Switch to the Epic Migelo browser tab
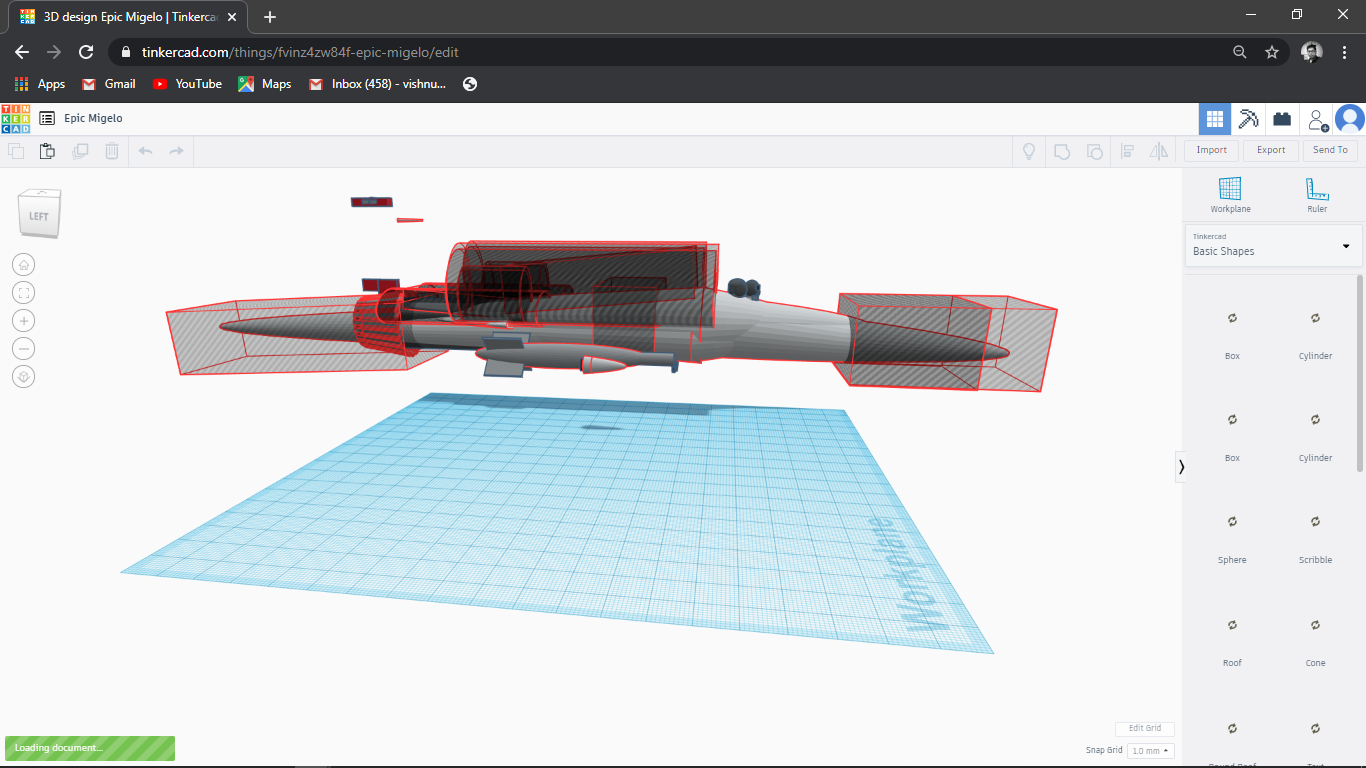The width and height of the screenshot is (1366, 768). pyautogui.click(x=120, y=17)
